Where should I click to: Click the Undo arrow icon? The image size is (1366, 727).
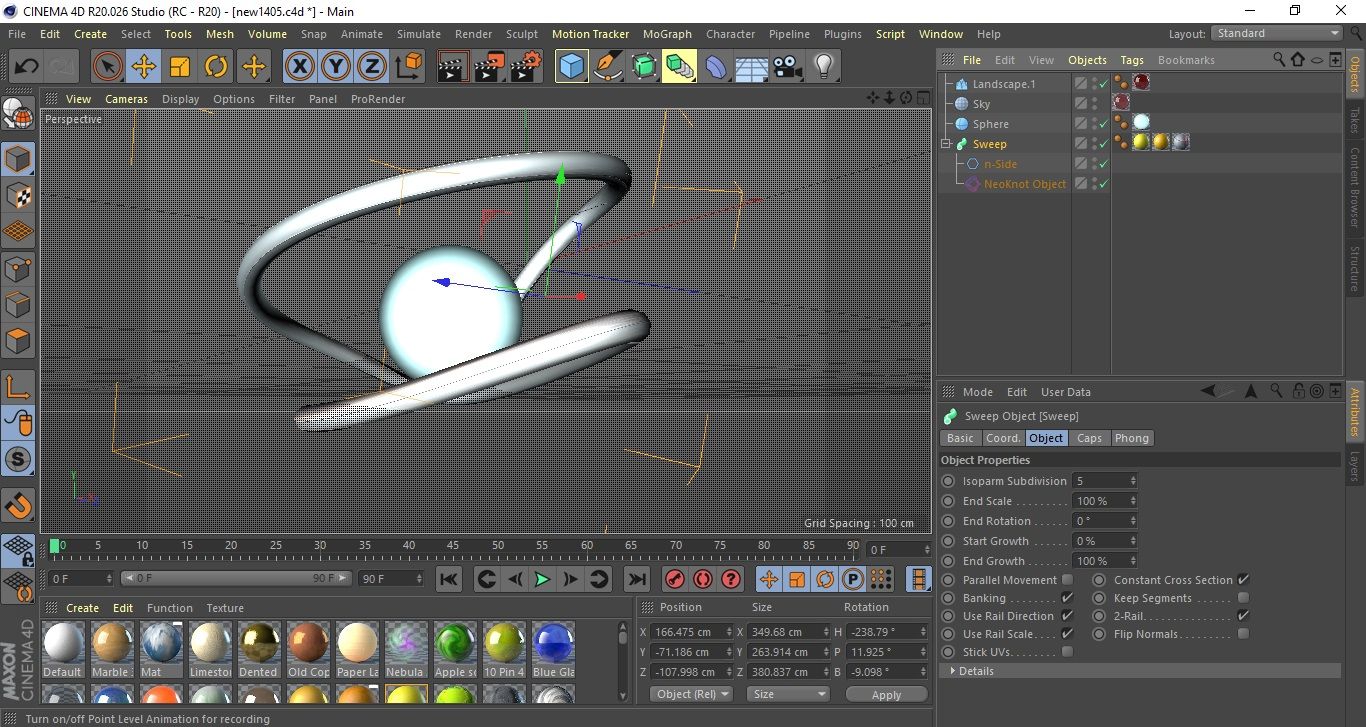26,67
